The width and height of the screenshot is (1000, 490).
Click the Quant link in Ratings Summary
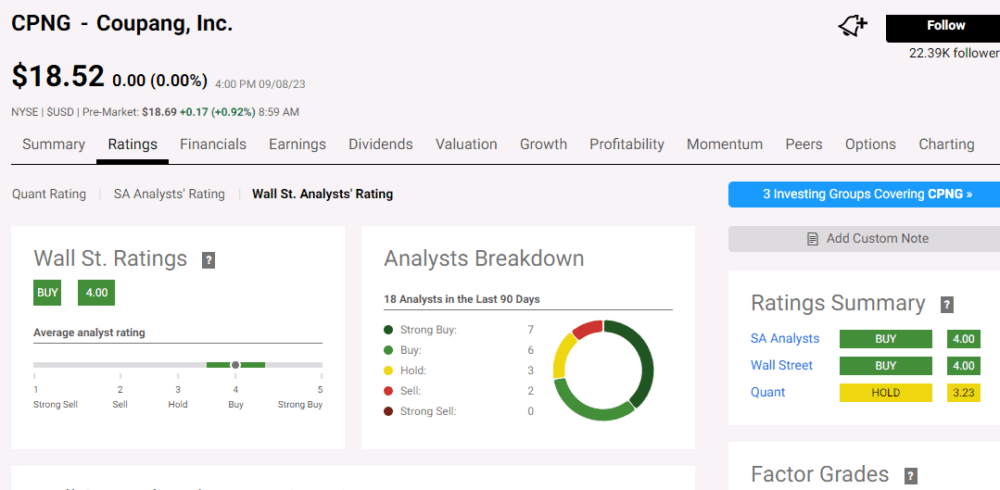pos(768,392)
